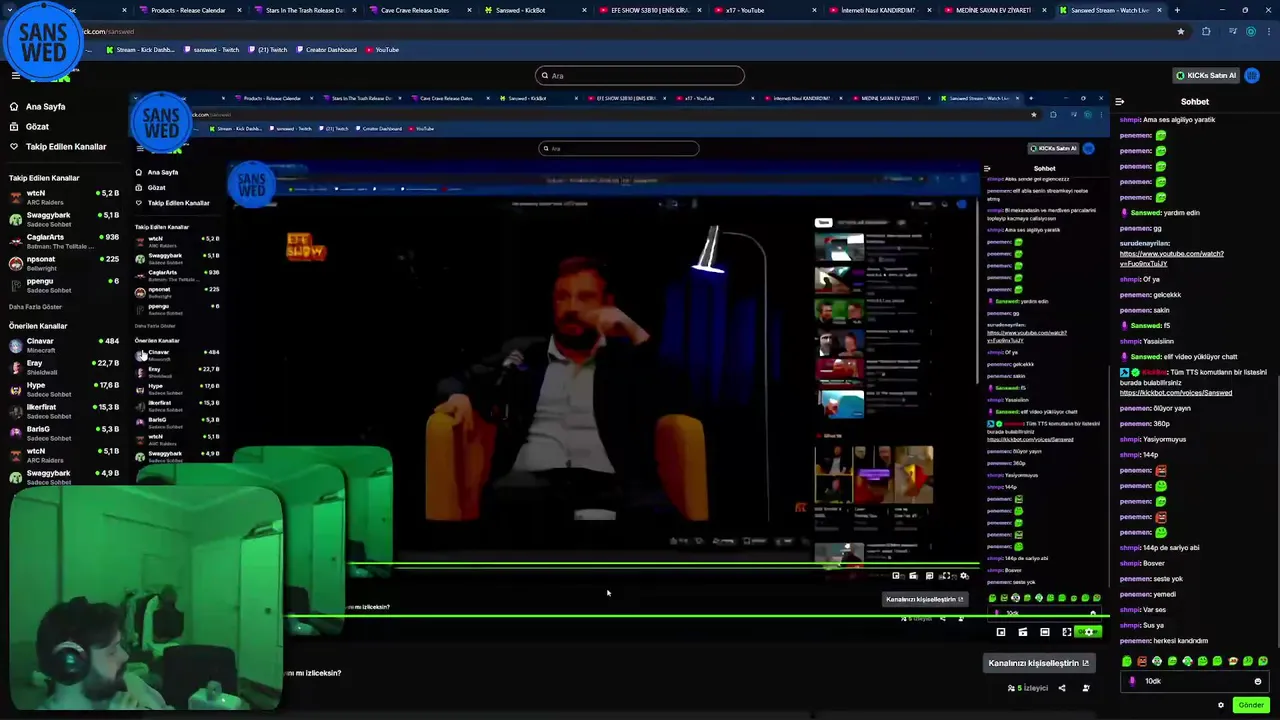Insert the red angry-face quick emote
Screen dimensions: 1280x720
pyautogui.click(x=1142, y=661)
